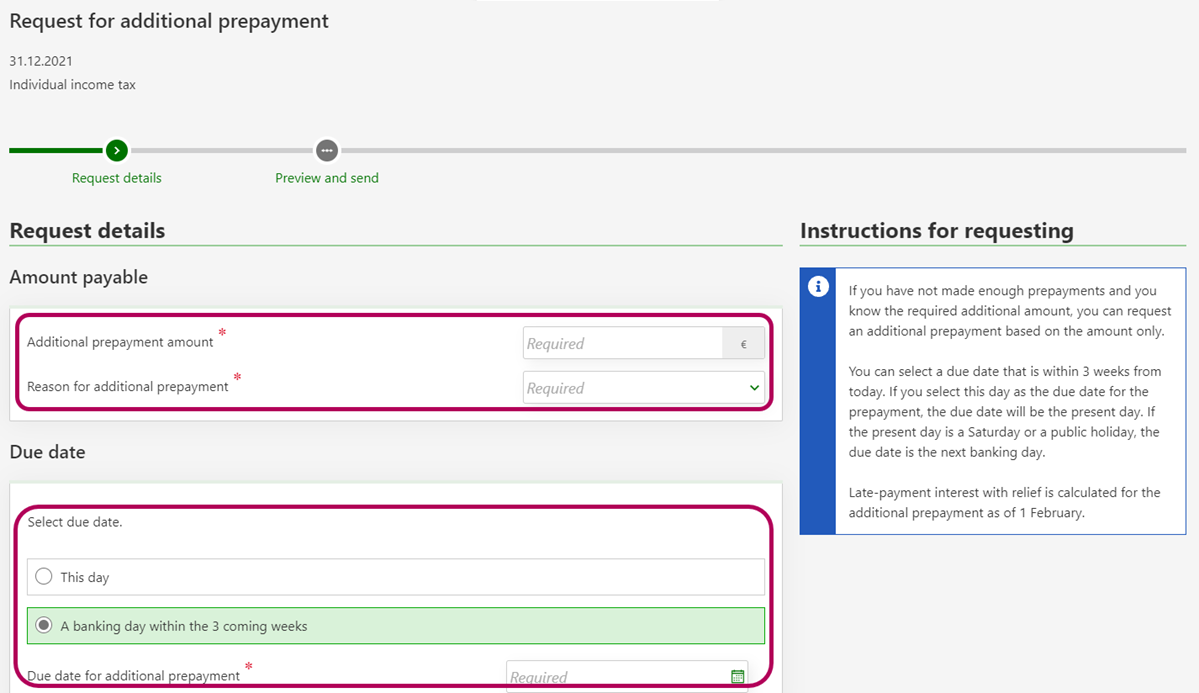Open the calendar date picker icon

738,677
